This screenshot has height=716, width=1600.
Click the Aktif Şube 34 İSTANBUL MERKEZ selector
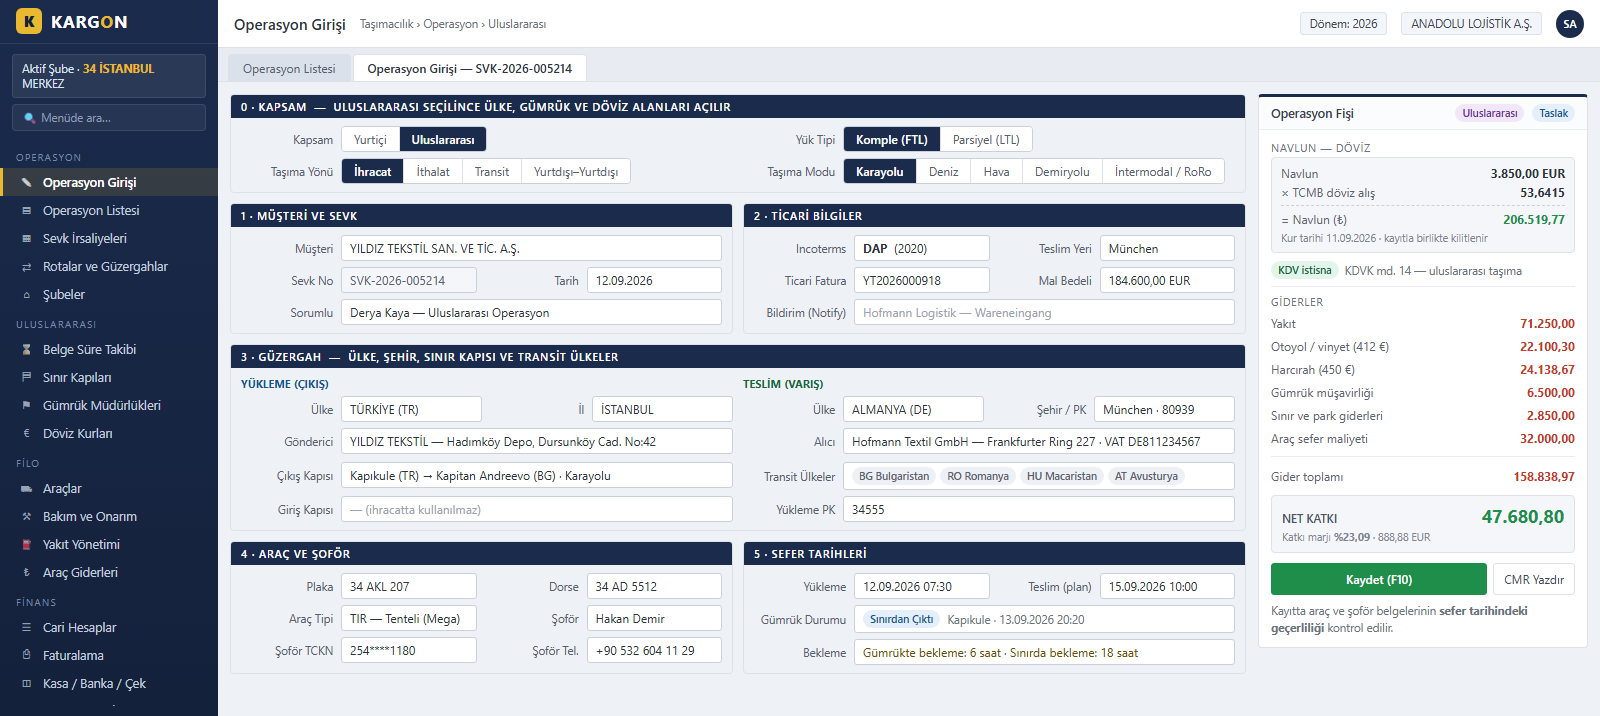109,76
